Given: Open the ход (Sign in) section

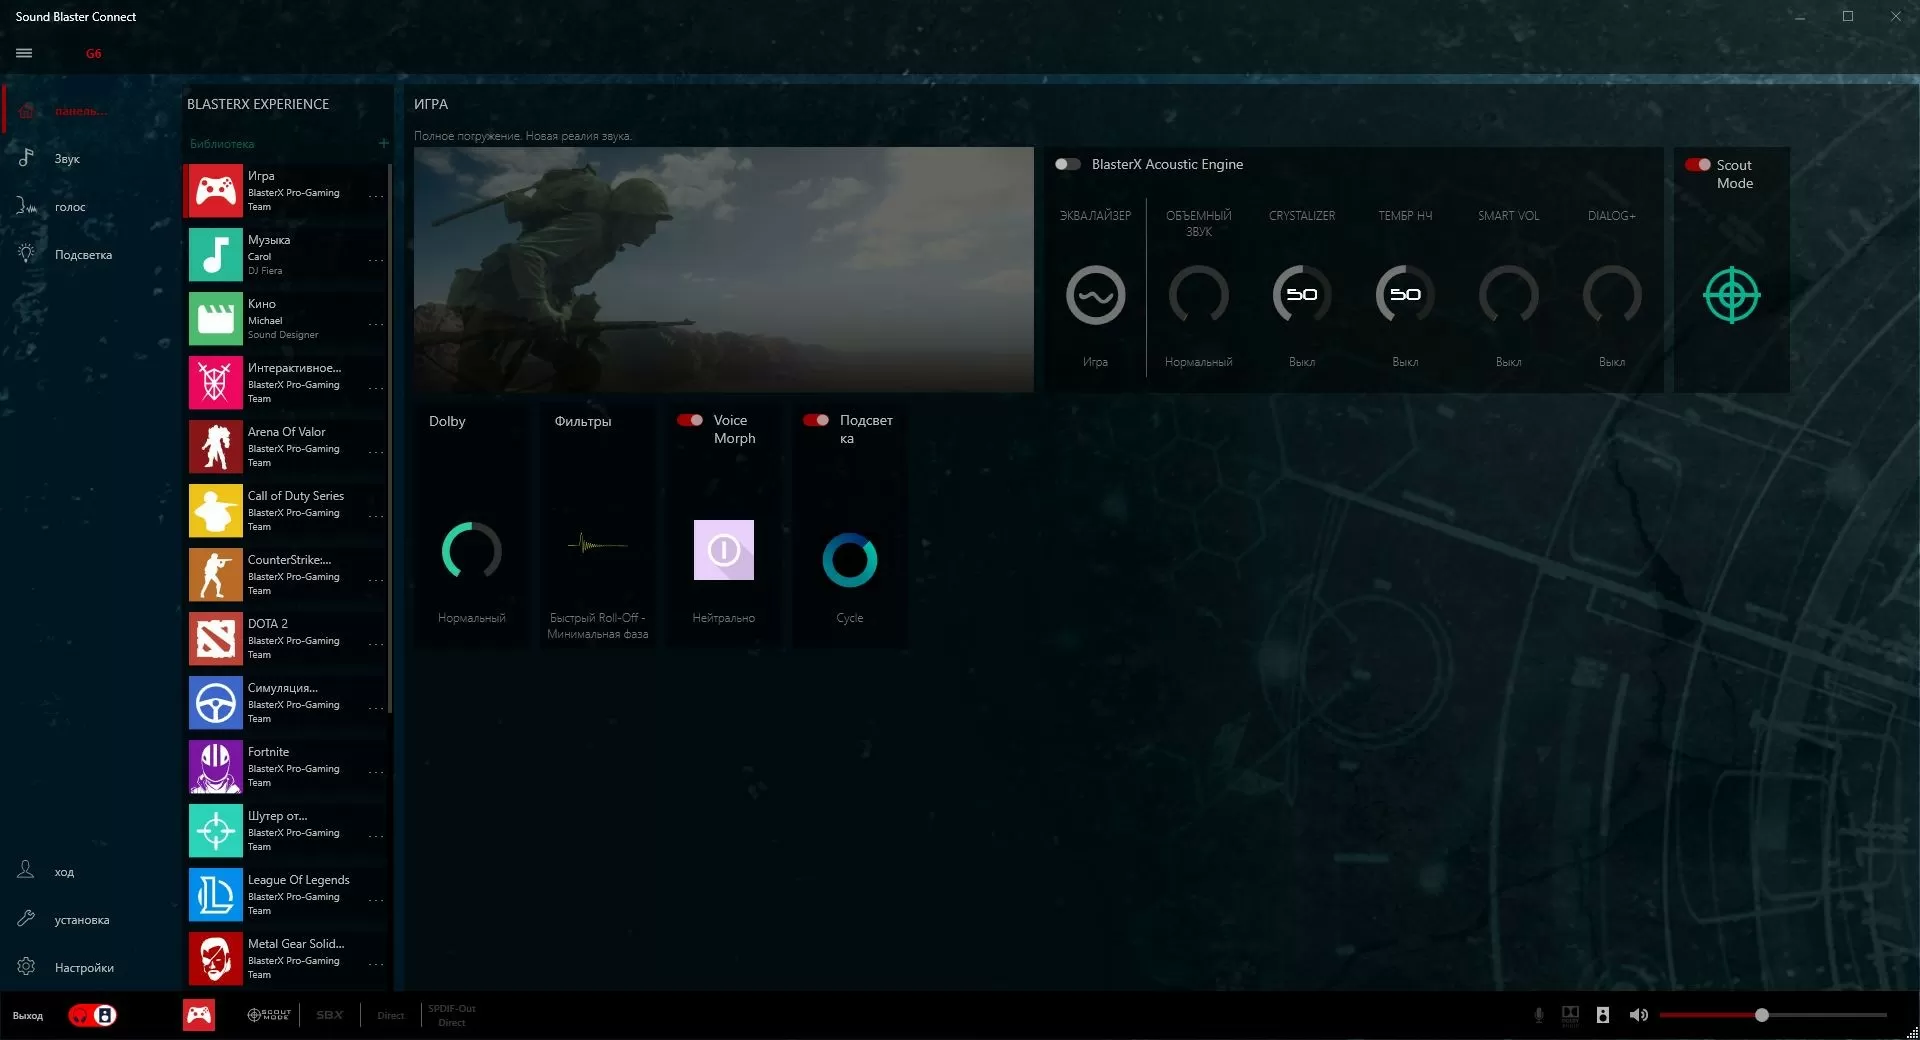Looking at the screenshot, I should click(63, 871).
